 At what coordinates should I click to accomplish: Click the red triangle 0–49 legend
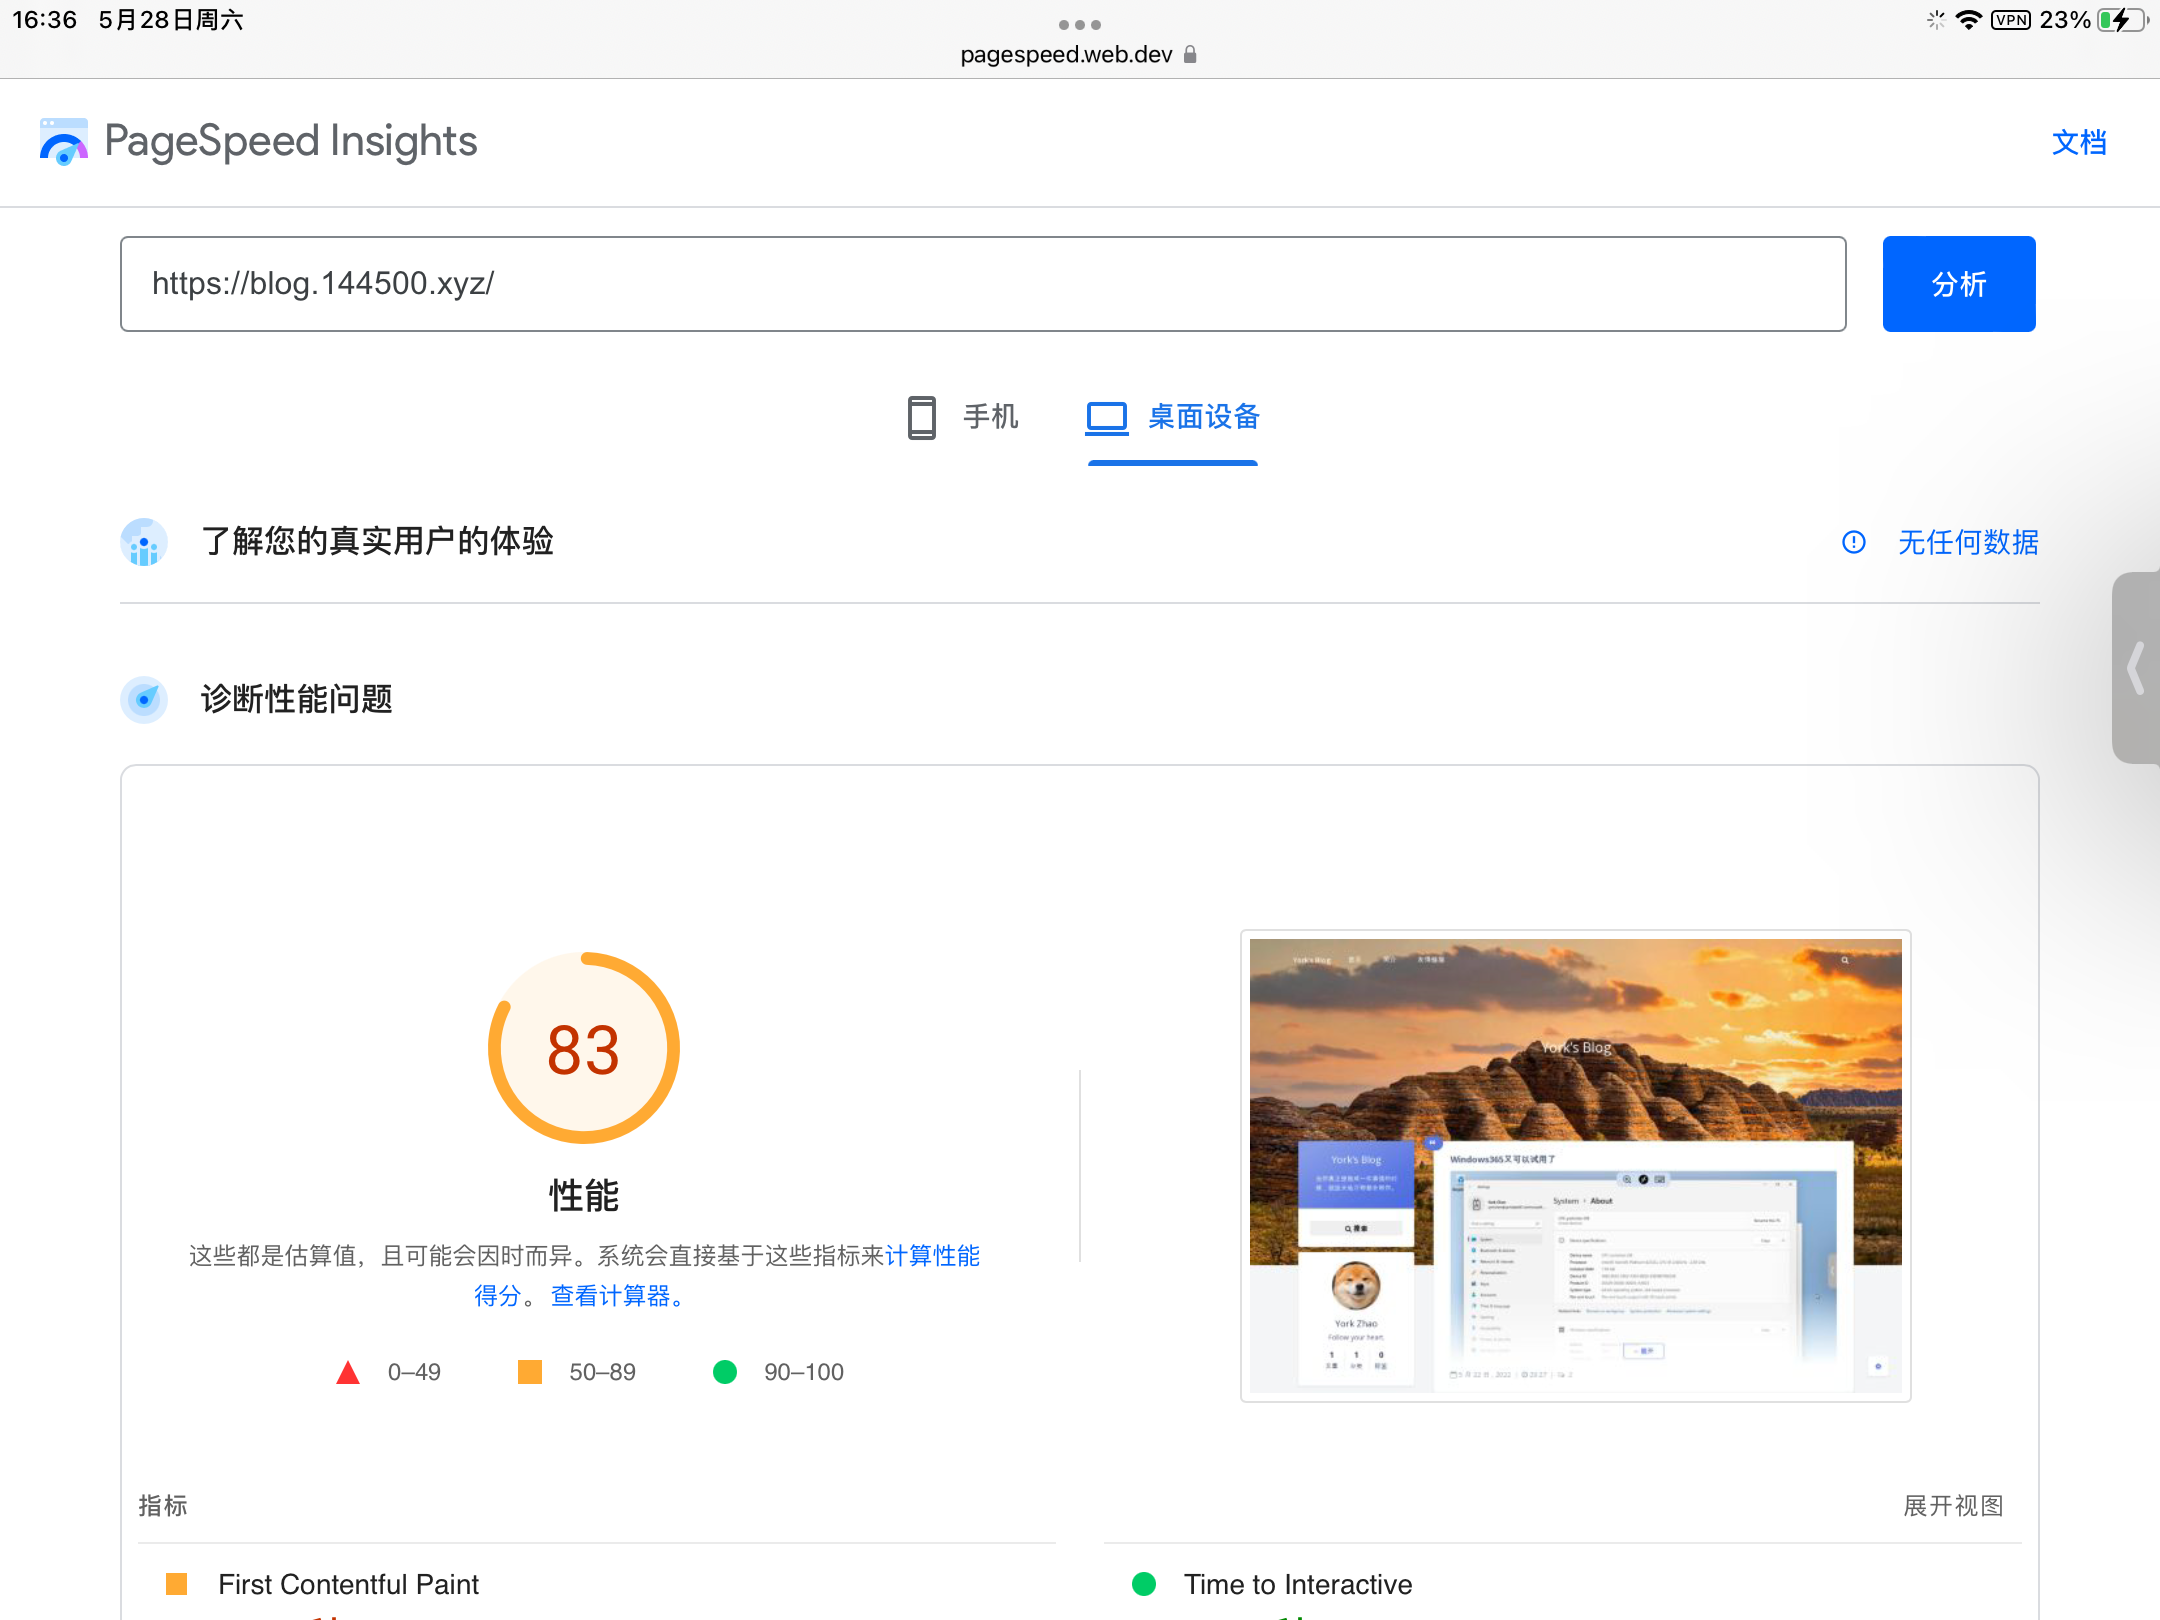point(389,1372)
